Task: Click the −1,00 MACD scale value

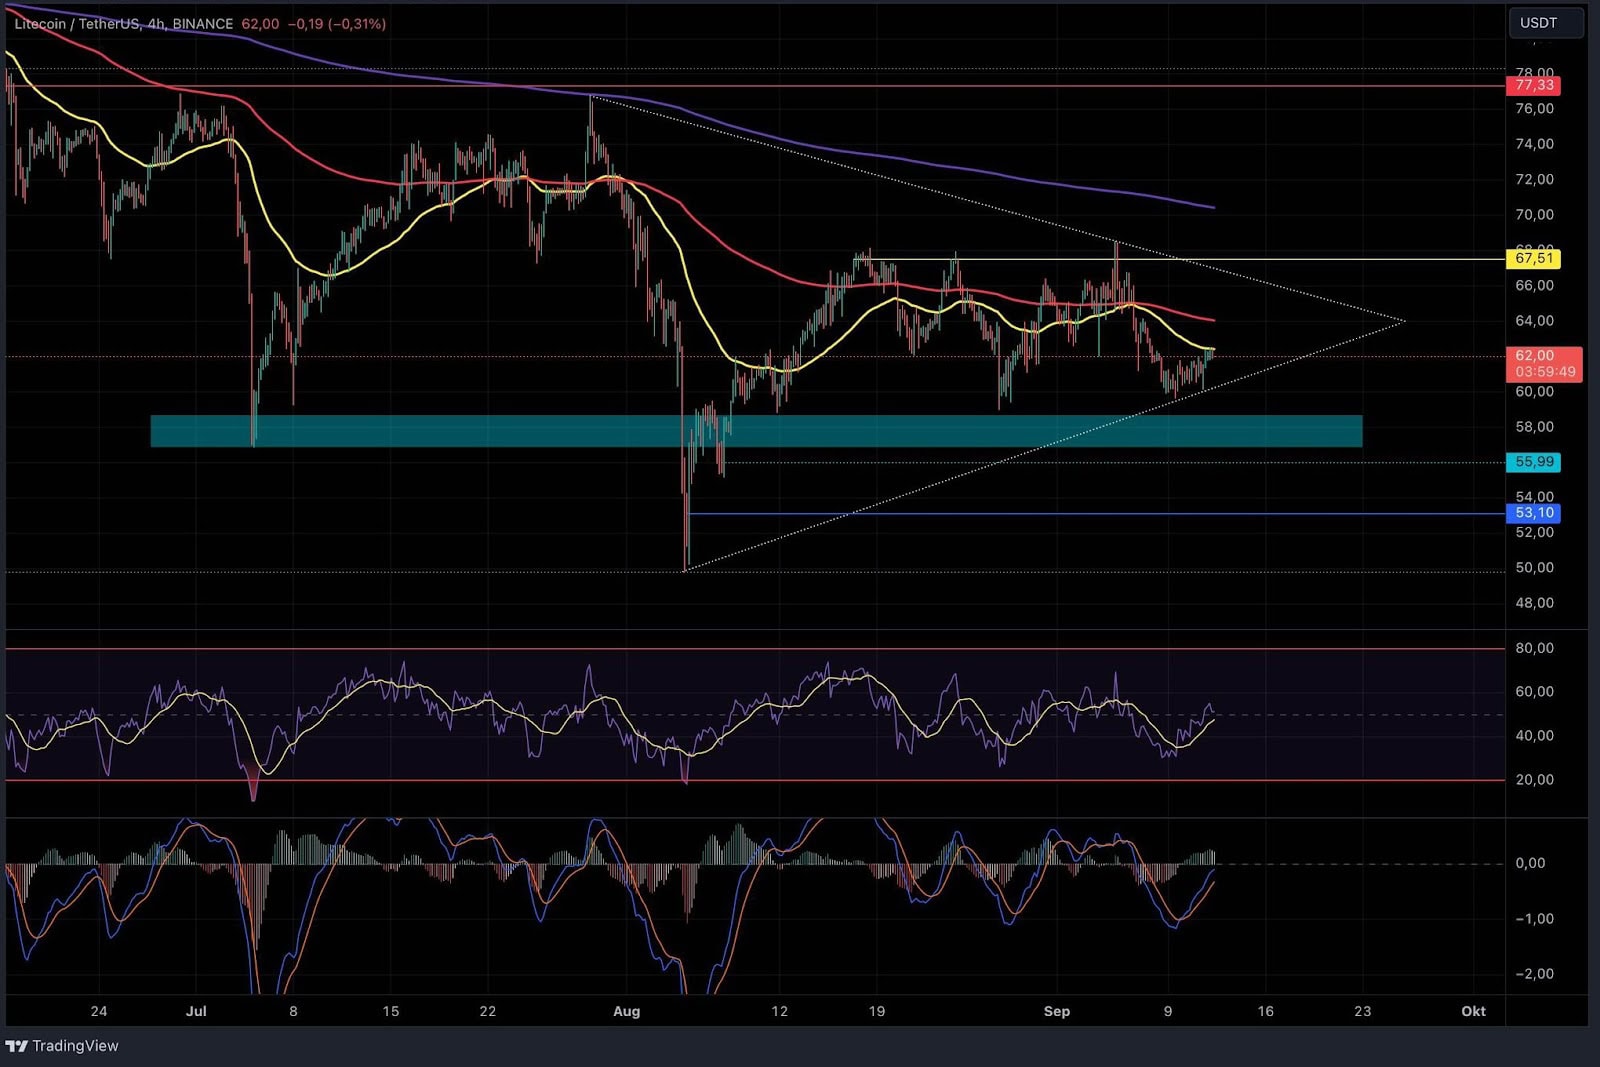Action: (1533, 919)
